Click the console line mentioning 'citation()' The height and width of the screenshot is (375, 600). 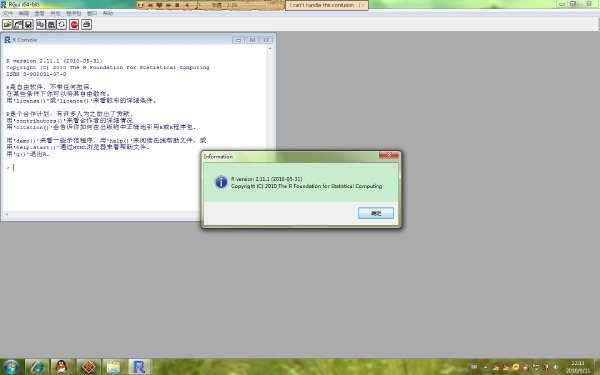click(x=101, y=127)
